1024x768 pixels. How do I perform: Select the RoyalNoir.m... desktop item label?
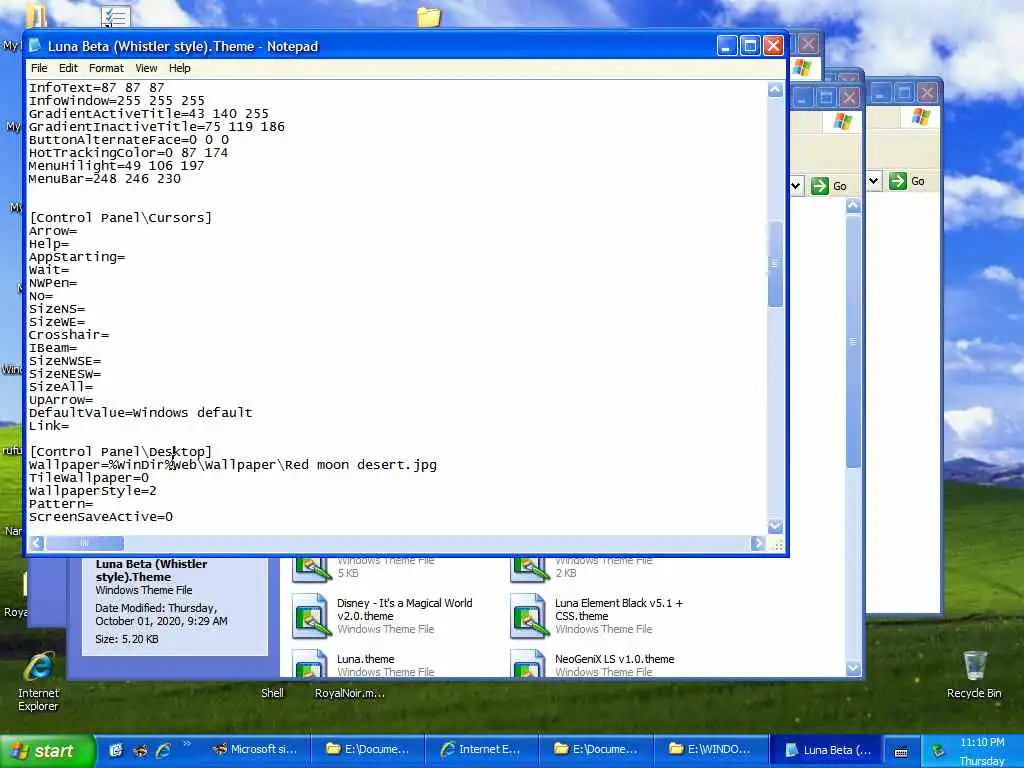(349, 693)
